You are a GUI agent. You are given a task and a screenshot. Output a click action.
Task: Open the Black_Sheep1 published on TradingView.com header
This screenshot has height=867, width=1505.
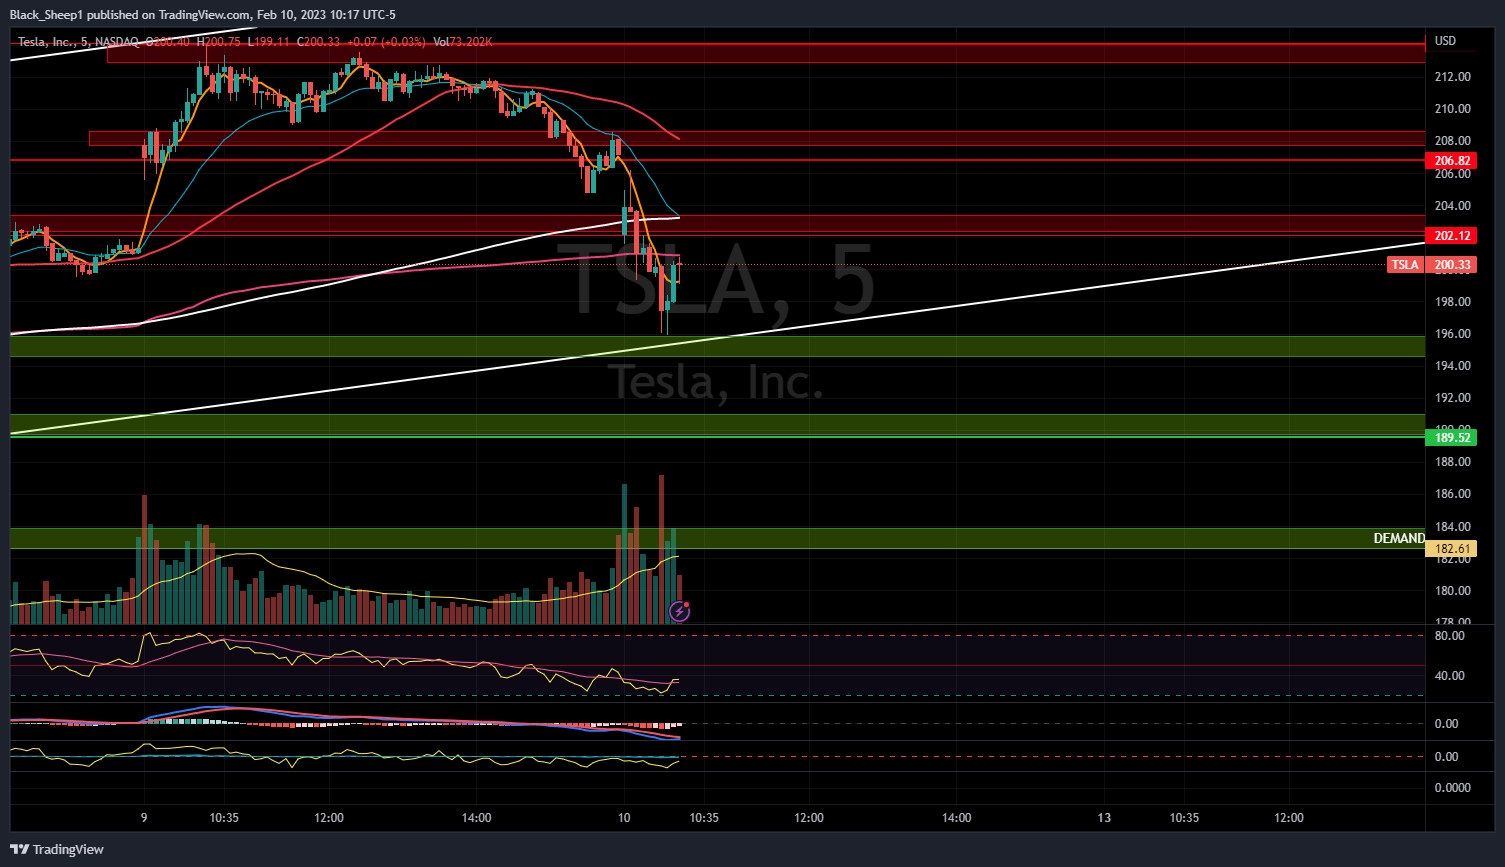pyautogui.click(x=202, y=14)
